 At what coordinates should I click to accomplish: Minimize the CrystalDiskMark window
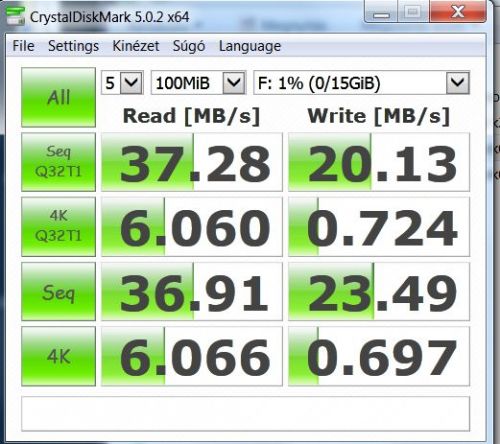coord(382,12)
